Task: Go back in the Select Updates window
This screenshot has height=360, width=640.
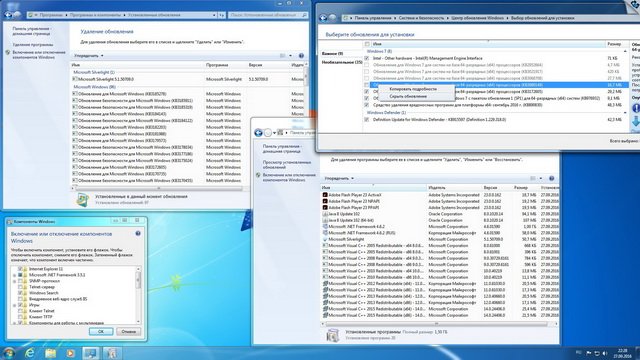Action: [323, 18]
